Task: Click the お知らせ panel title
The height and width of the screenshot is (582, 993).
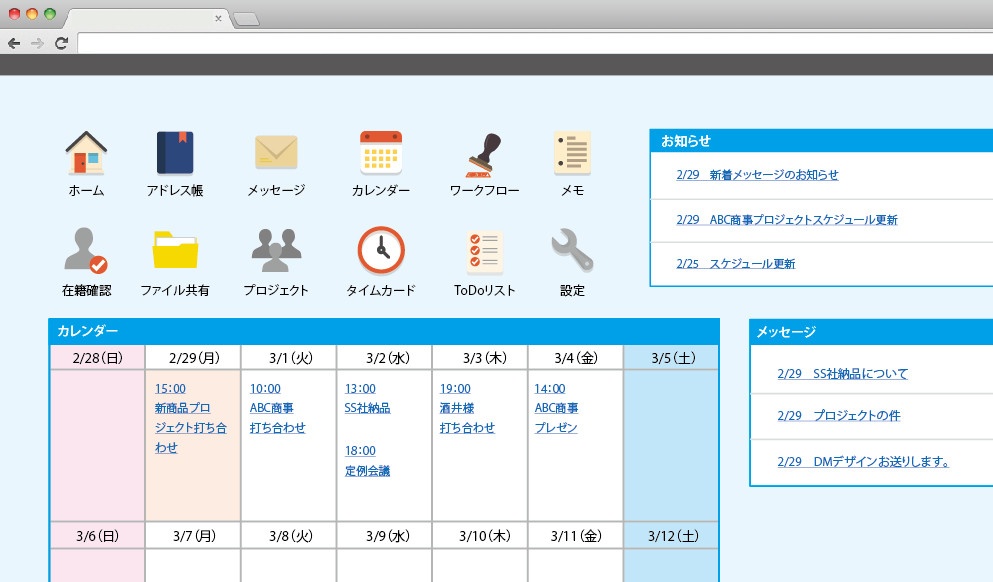Action: [685, 141]
